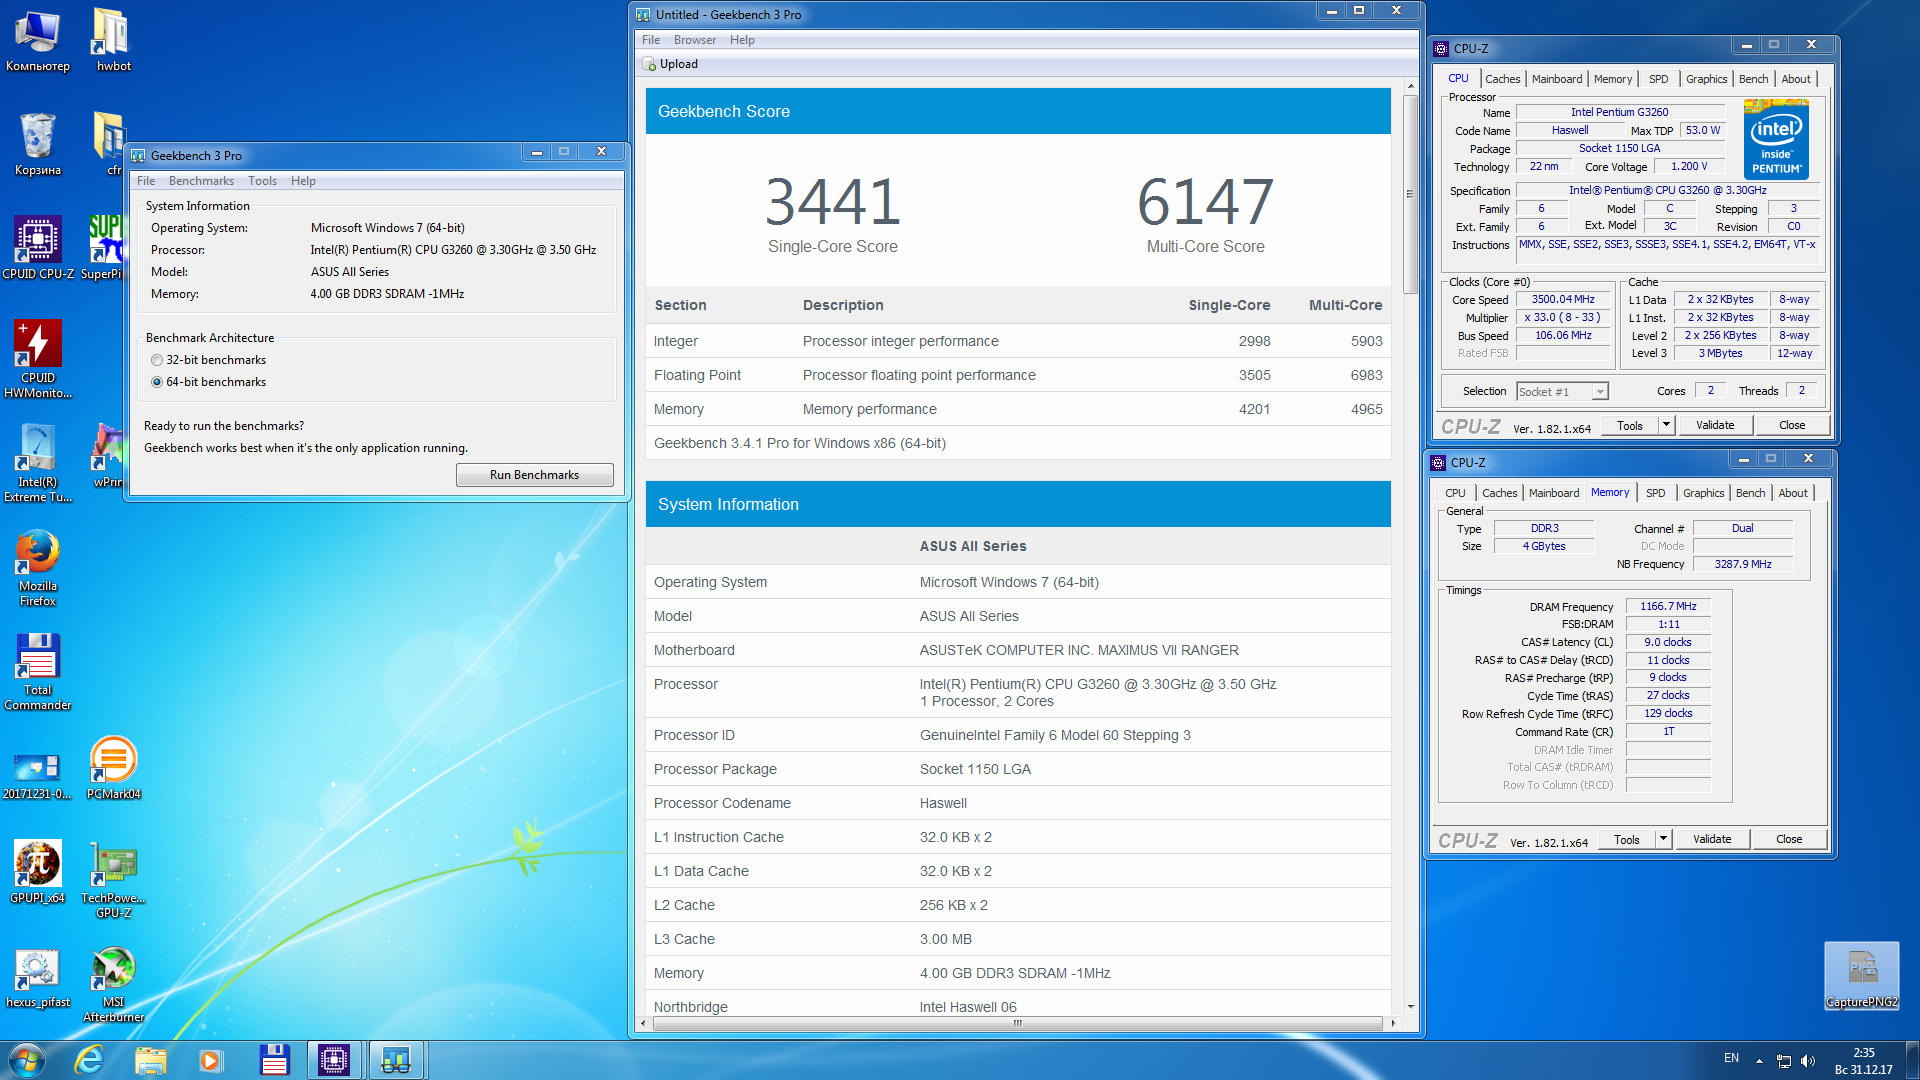
Task: Open Benchmarks menu in Geekbench 3 Pro
Action: pyautogui.click(x=201, y=181)
